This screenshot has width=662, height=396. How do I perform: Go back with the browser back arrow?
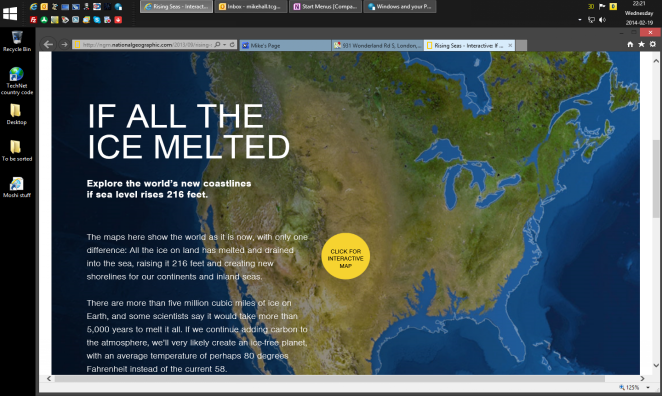48,44
